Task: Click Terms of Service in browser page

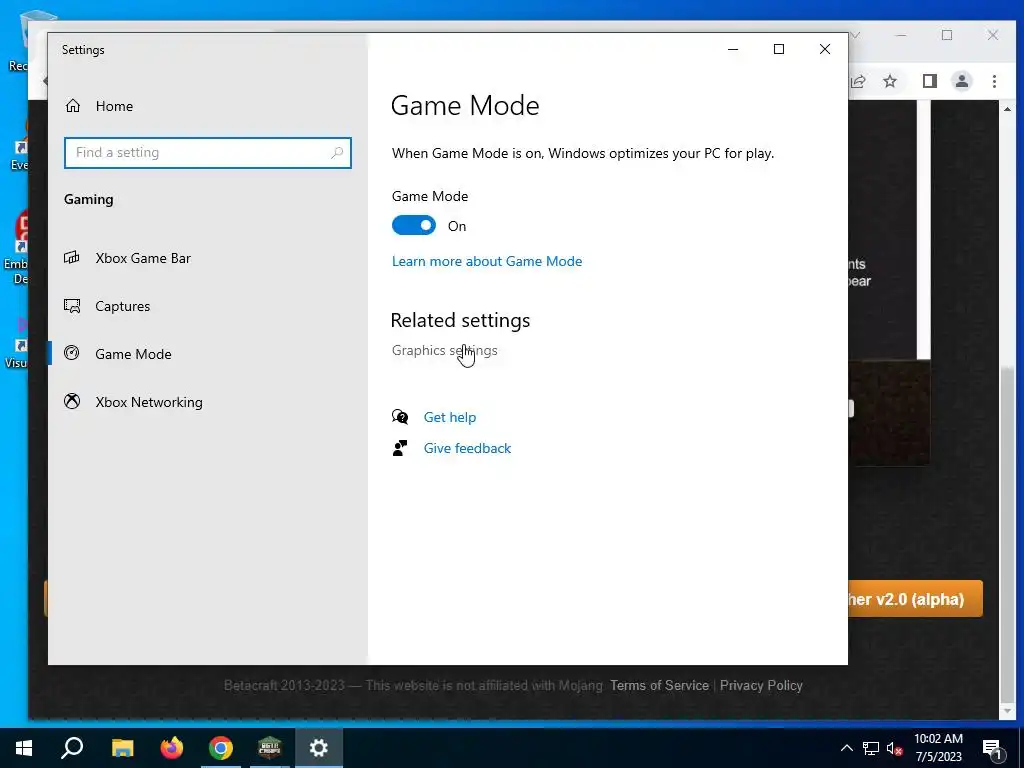Action: [659, 686]
